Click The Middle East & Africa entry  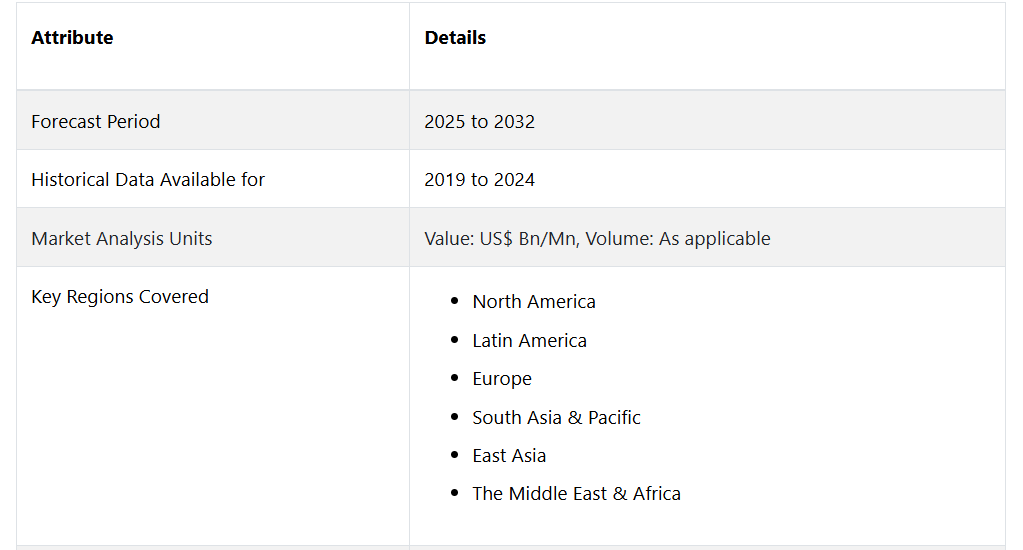click(576, 493)
